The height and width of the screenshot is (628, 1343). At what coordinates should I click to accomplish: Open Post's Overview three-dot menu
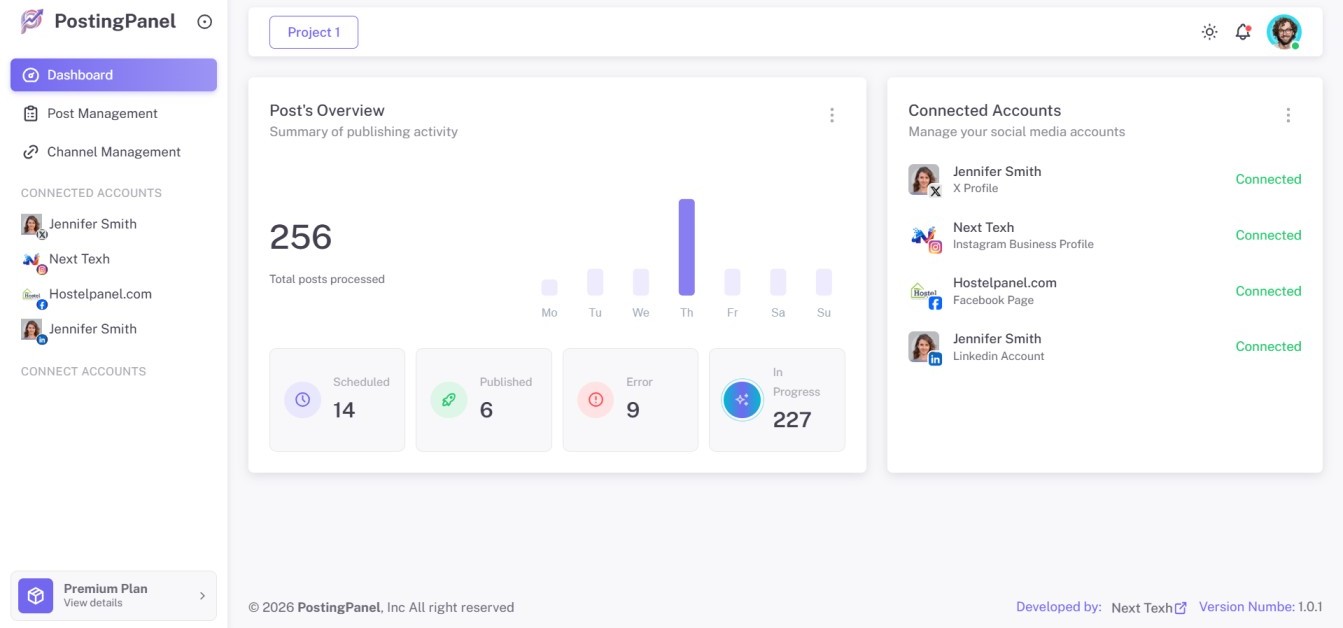tap(831, 115)
